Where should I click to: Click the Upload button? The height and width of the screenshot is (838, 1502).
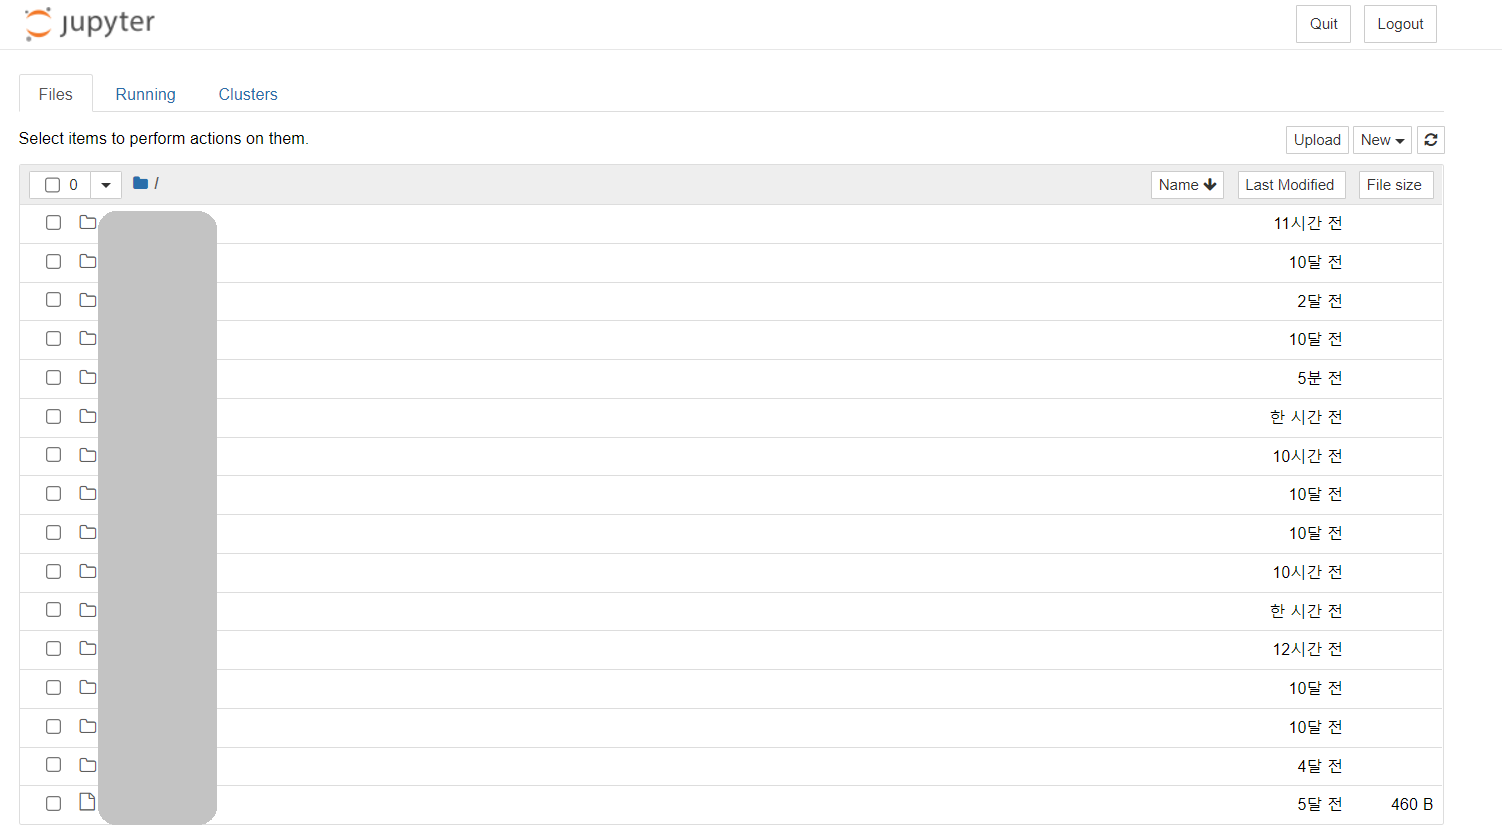pos(1316,139)
